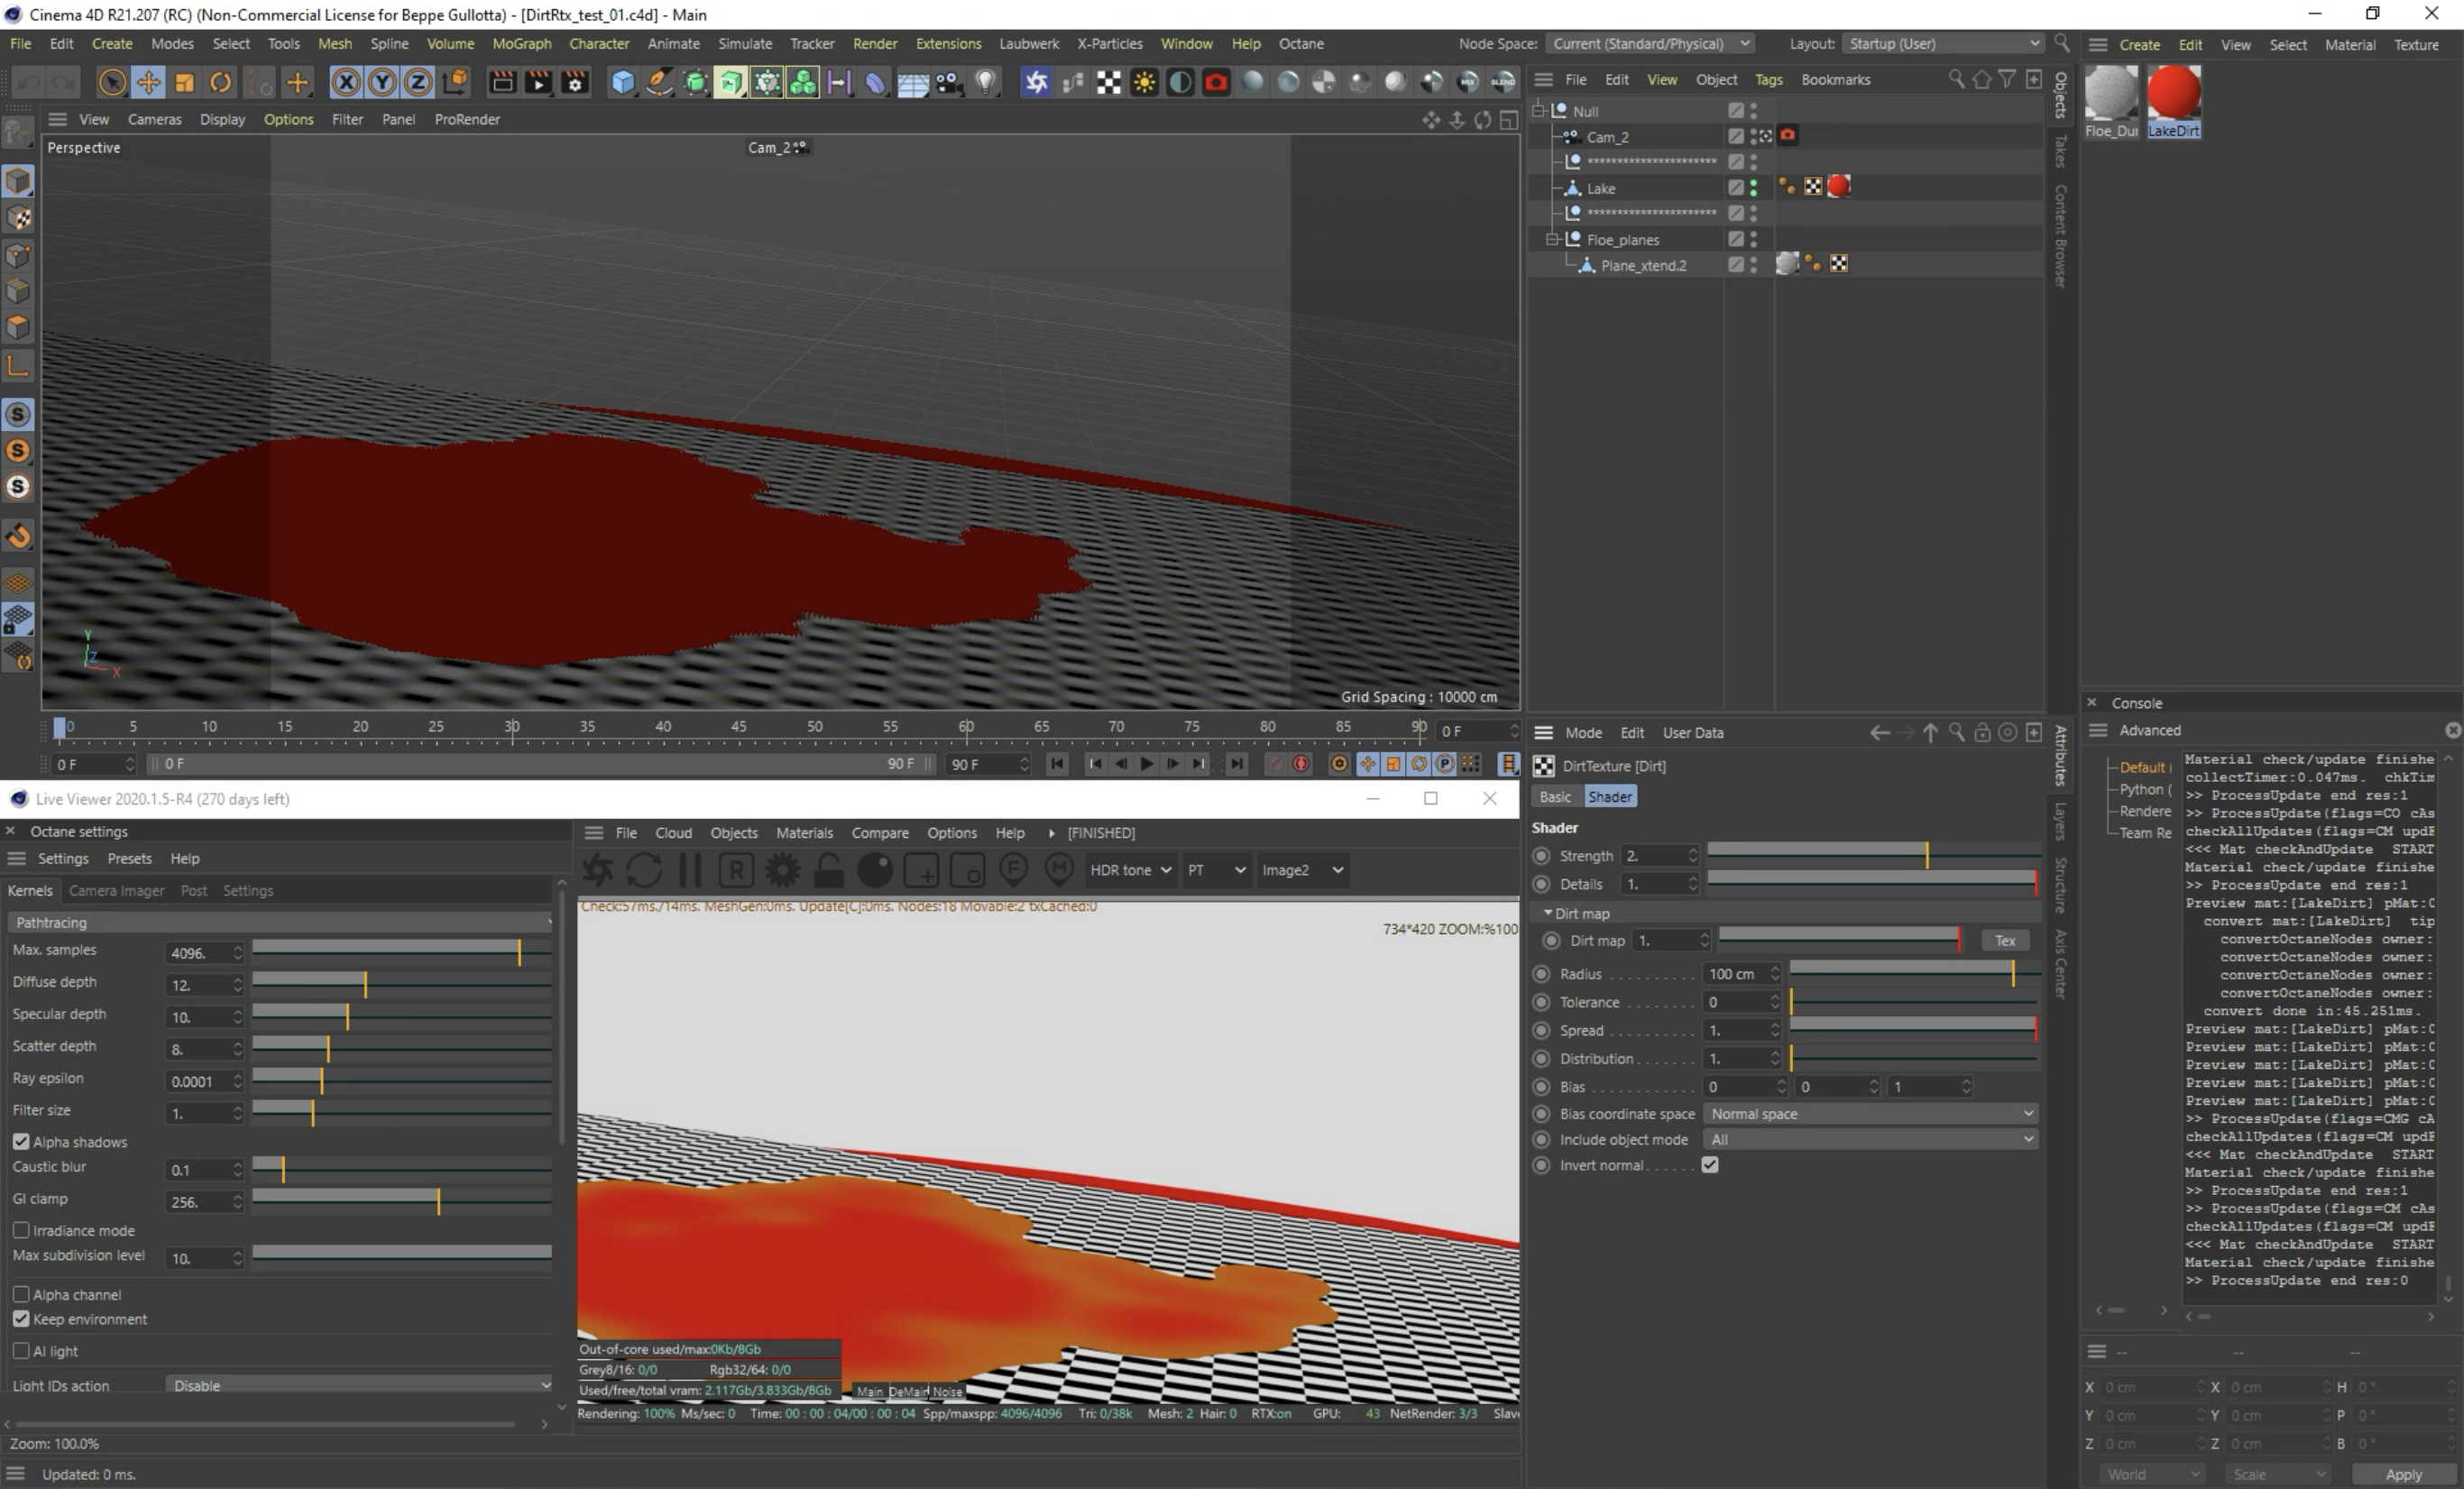Viewport: 2464px width, 1489px height.
Task: Click the Cube primitive icon
Action: pos(622,82)
